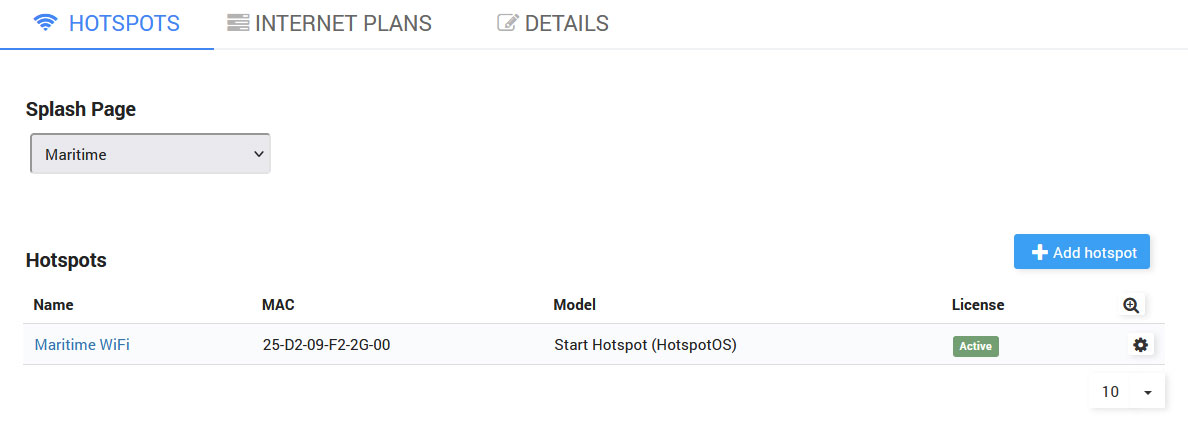Click the pencil edit icon beside Details
Screen dimensions: 1188x432
coord(508,23)
